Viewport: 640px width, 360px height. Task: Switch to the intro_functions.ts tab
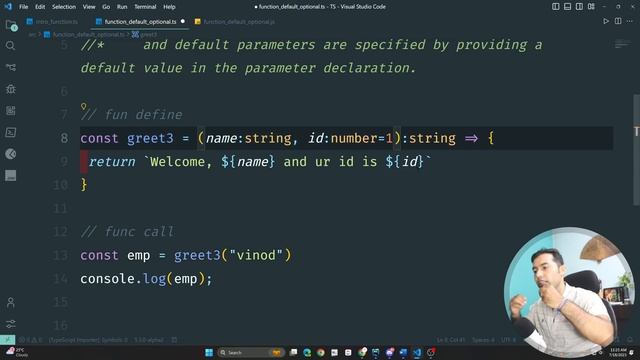53,22
